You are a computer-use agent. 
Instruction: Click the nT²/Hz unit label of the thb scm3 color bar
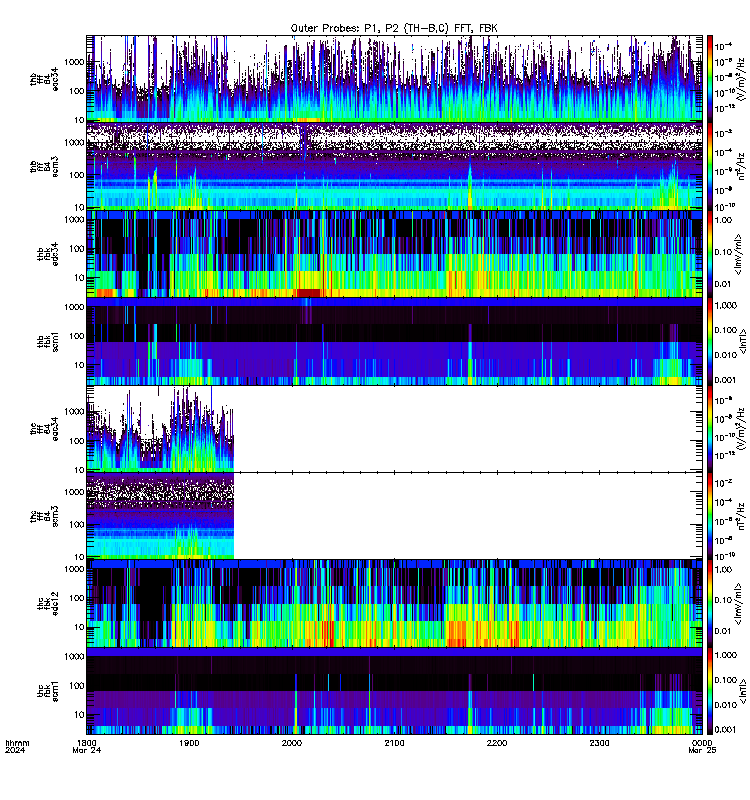click(x=740, y=166)
